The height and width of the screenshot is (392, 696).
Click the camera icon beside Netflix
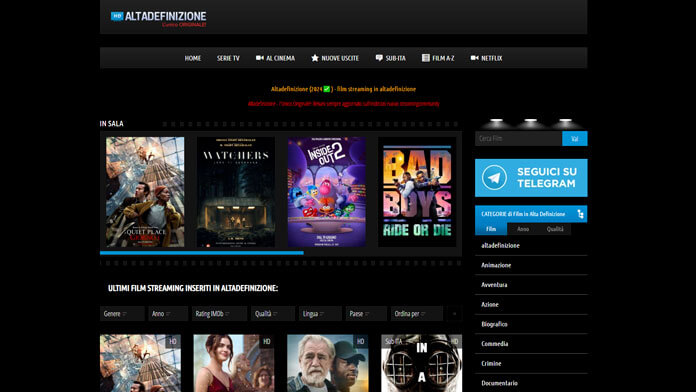(475, 58)
